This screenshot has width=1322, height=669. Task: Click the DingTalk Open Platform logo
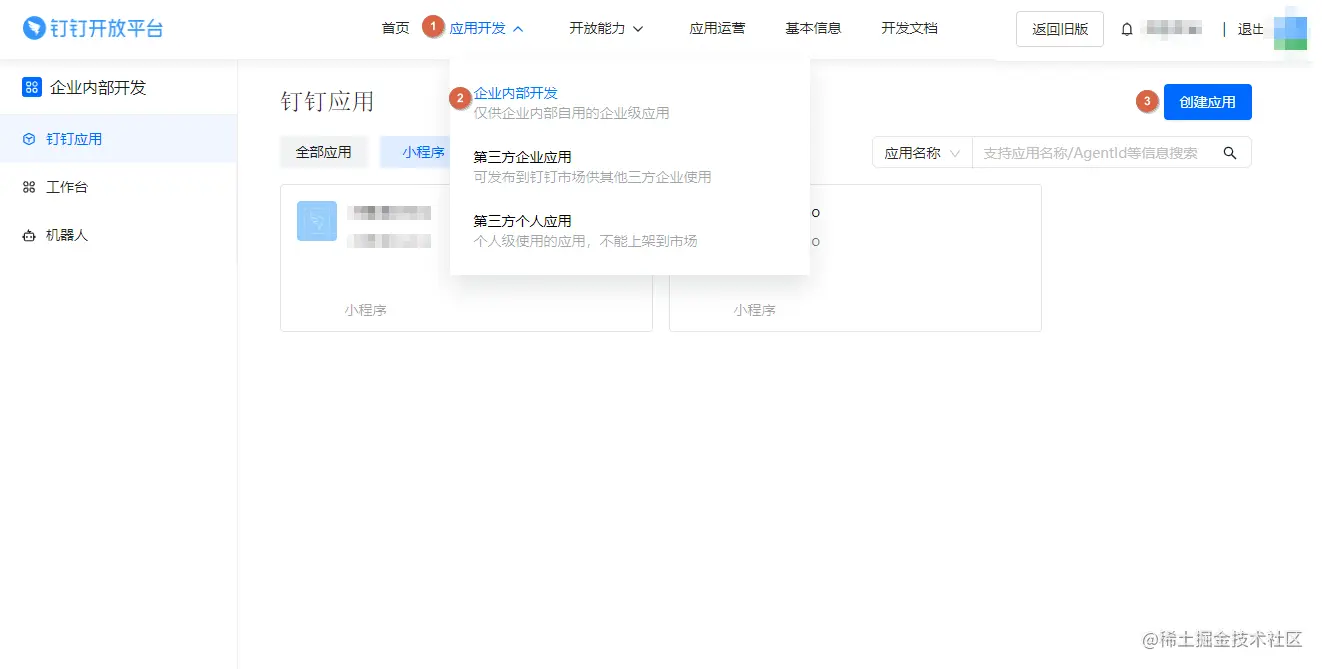coord(92,28)
